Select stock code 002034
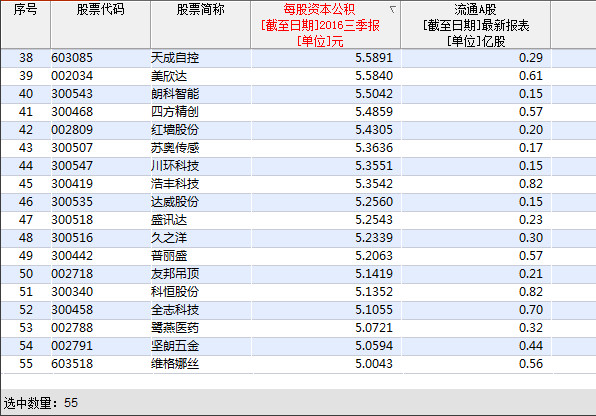 tap(72, 76)
